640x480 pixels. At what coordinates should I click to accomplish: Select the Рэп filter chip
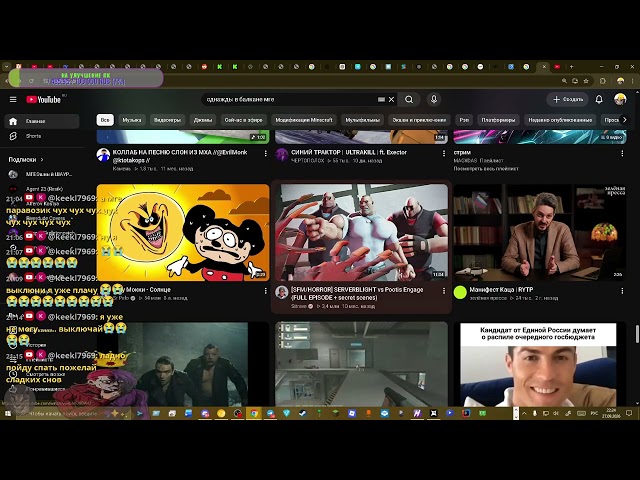pyautogui.click(x=464, y=120)
